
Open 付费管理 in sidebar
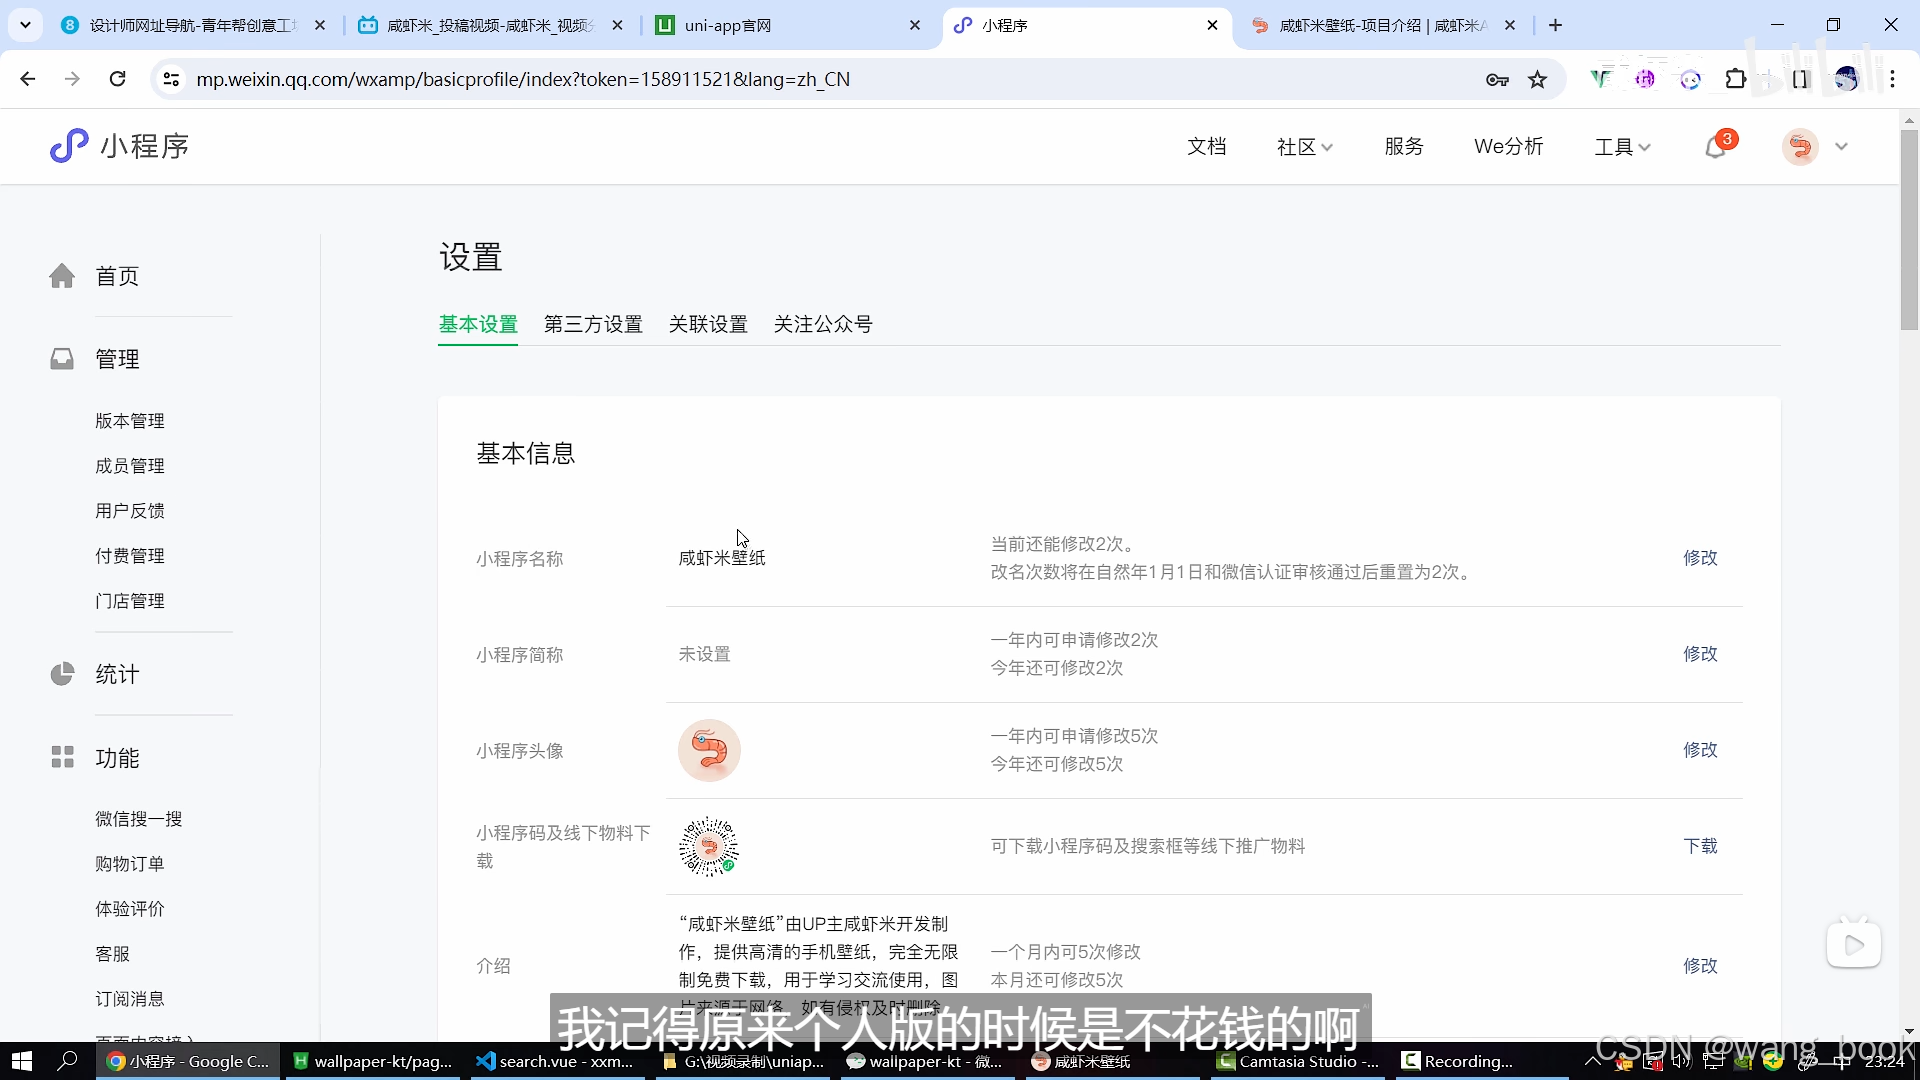(x=130, y=556)
